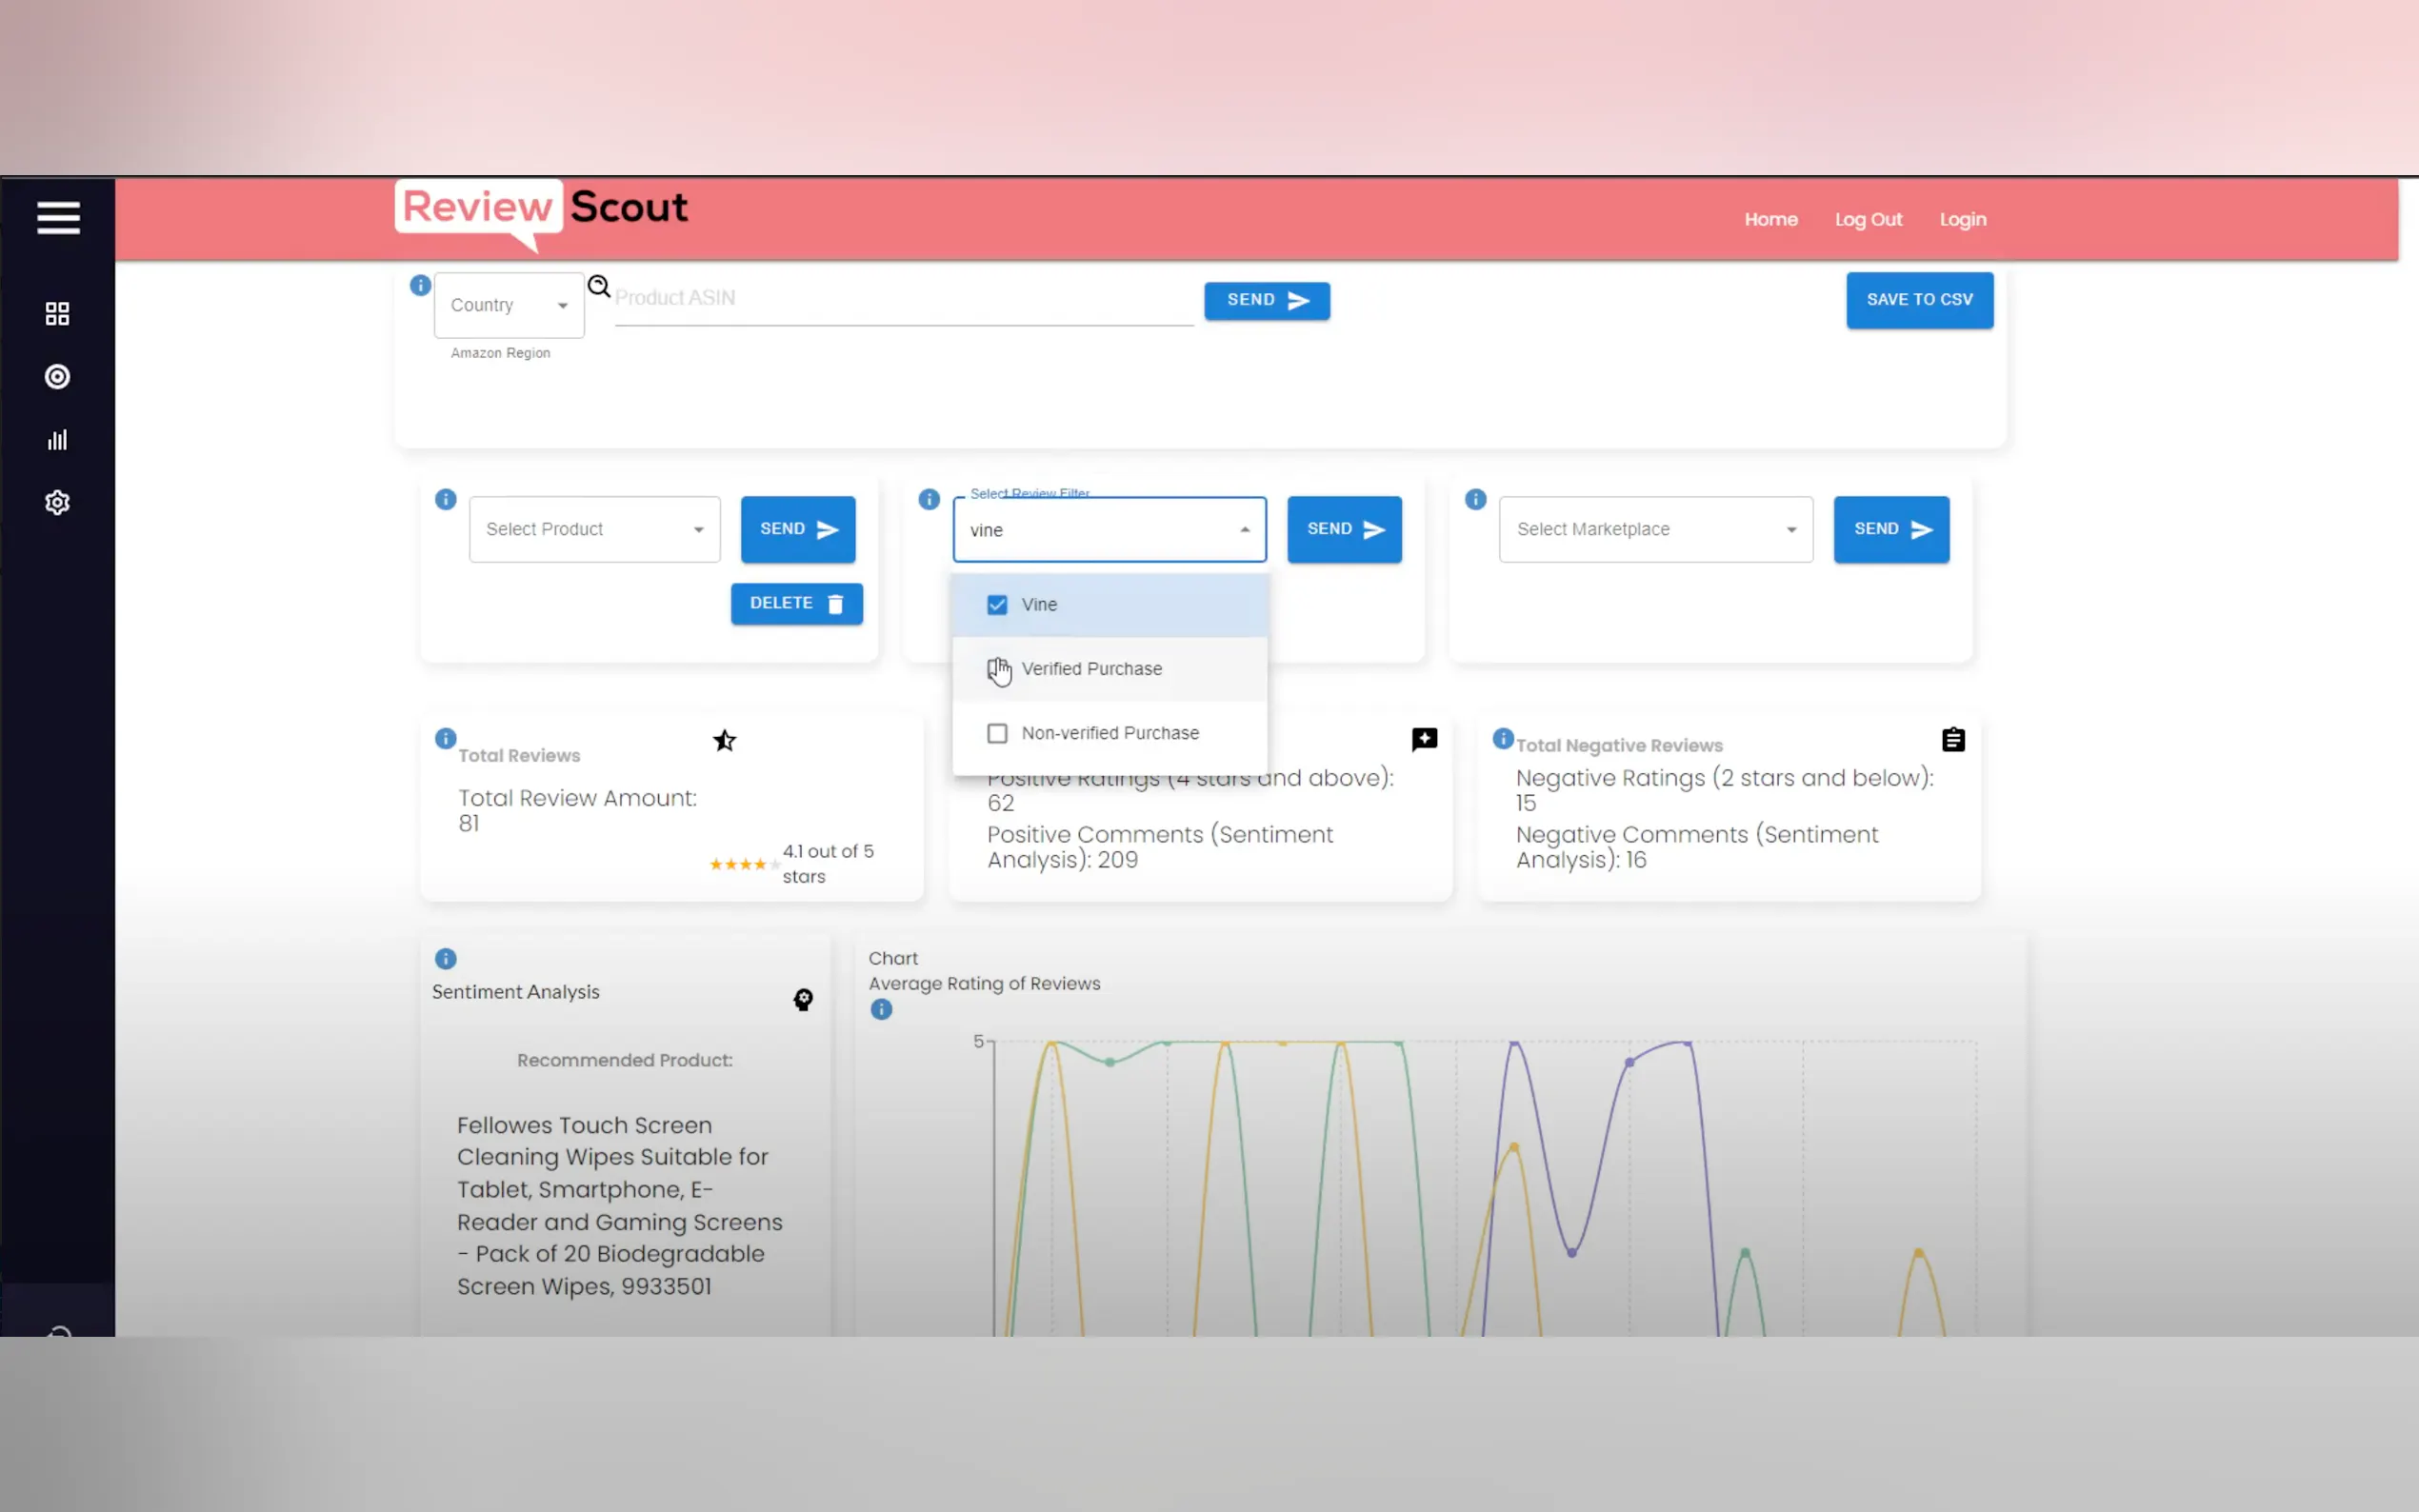
Task: Click info icon beside Select Marketplace
Action: 1475,499
